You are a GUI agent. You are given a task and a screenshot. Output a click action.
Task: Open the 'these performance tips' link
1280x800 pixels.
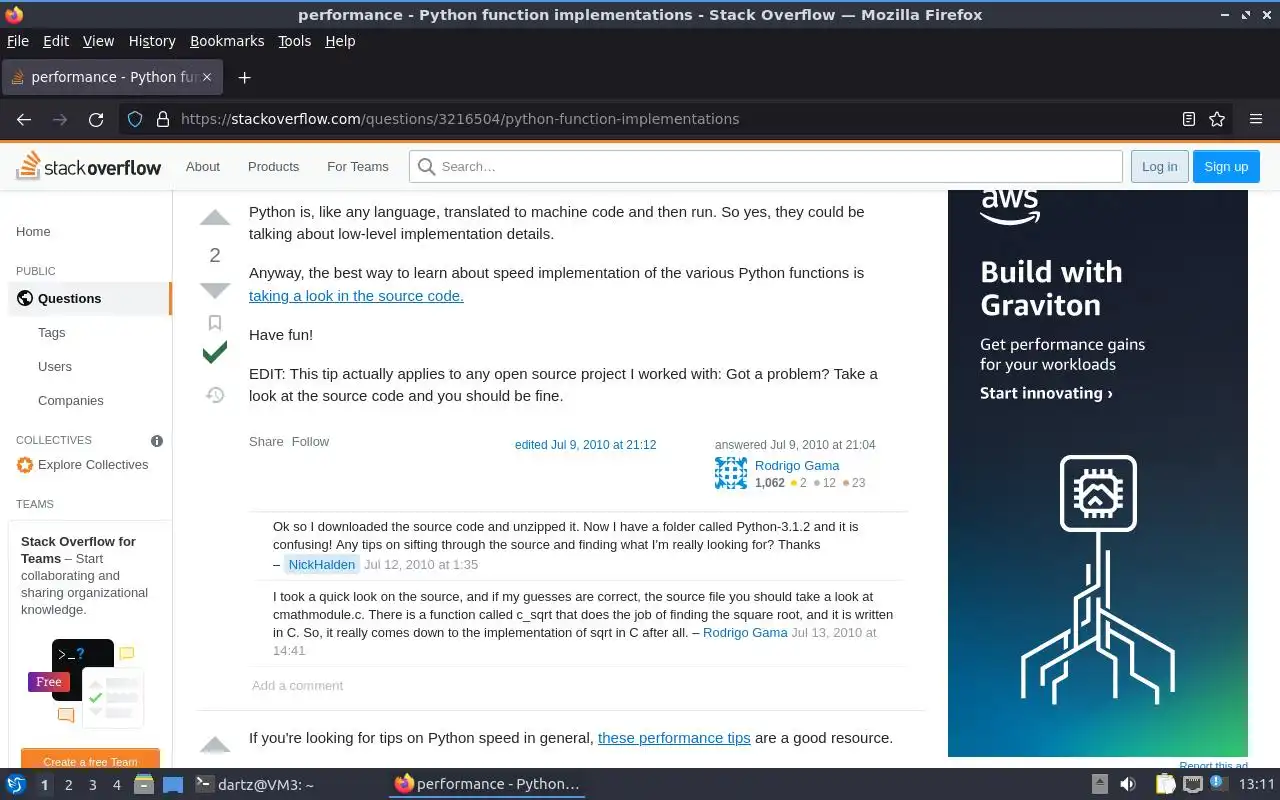pyautogui.click(x=674, y=738)
